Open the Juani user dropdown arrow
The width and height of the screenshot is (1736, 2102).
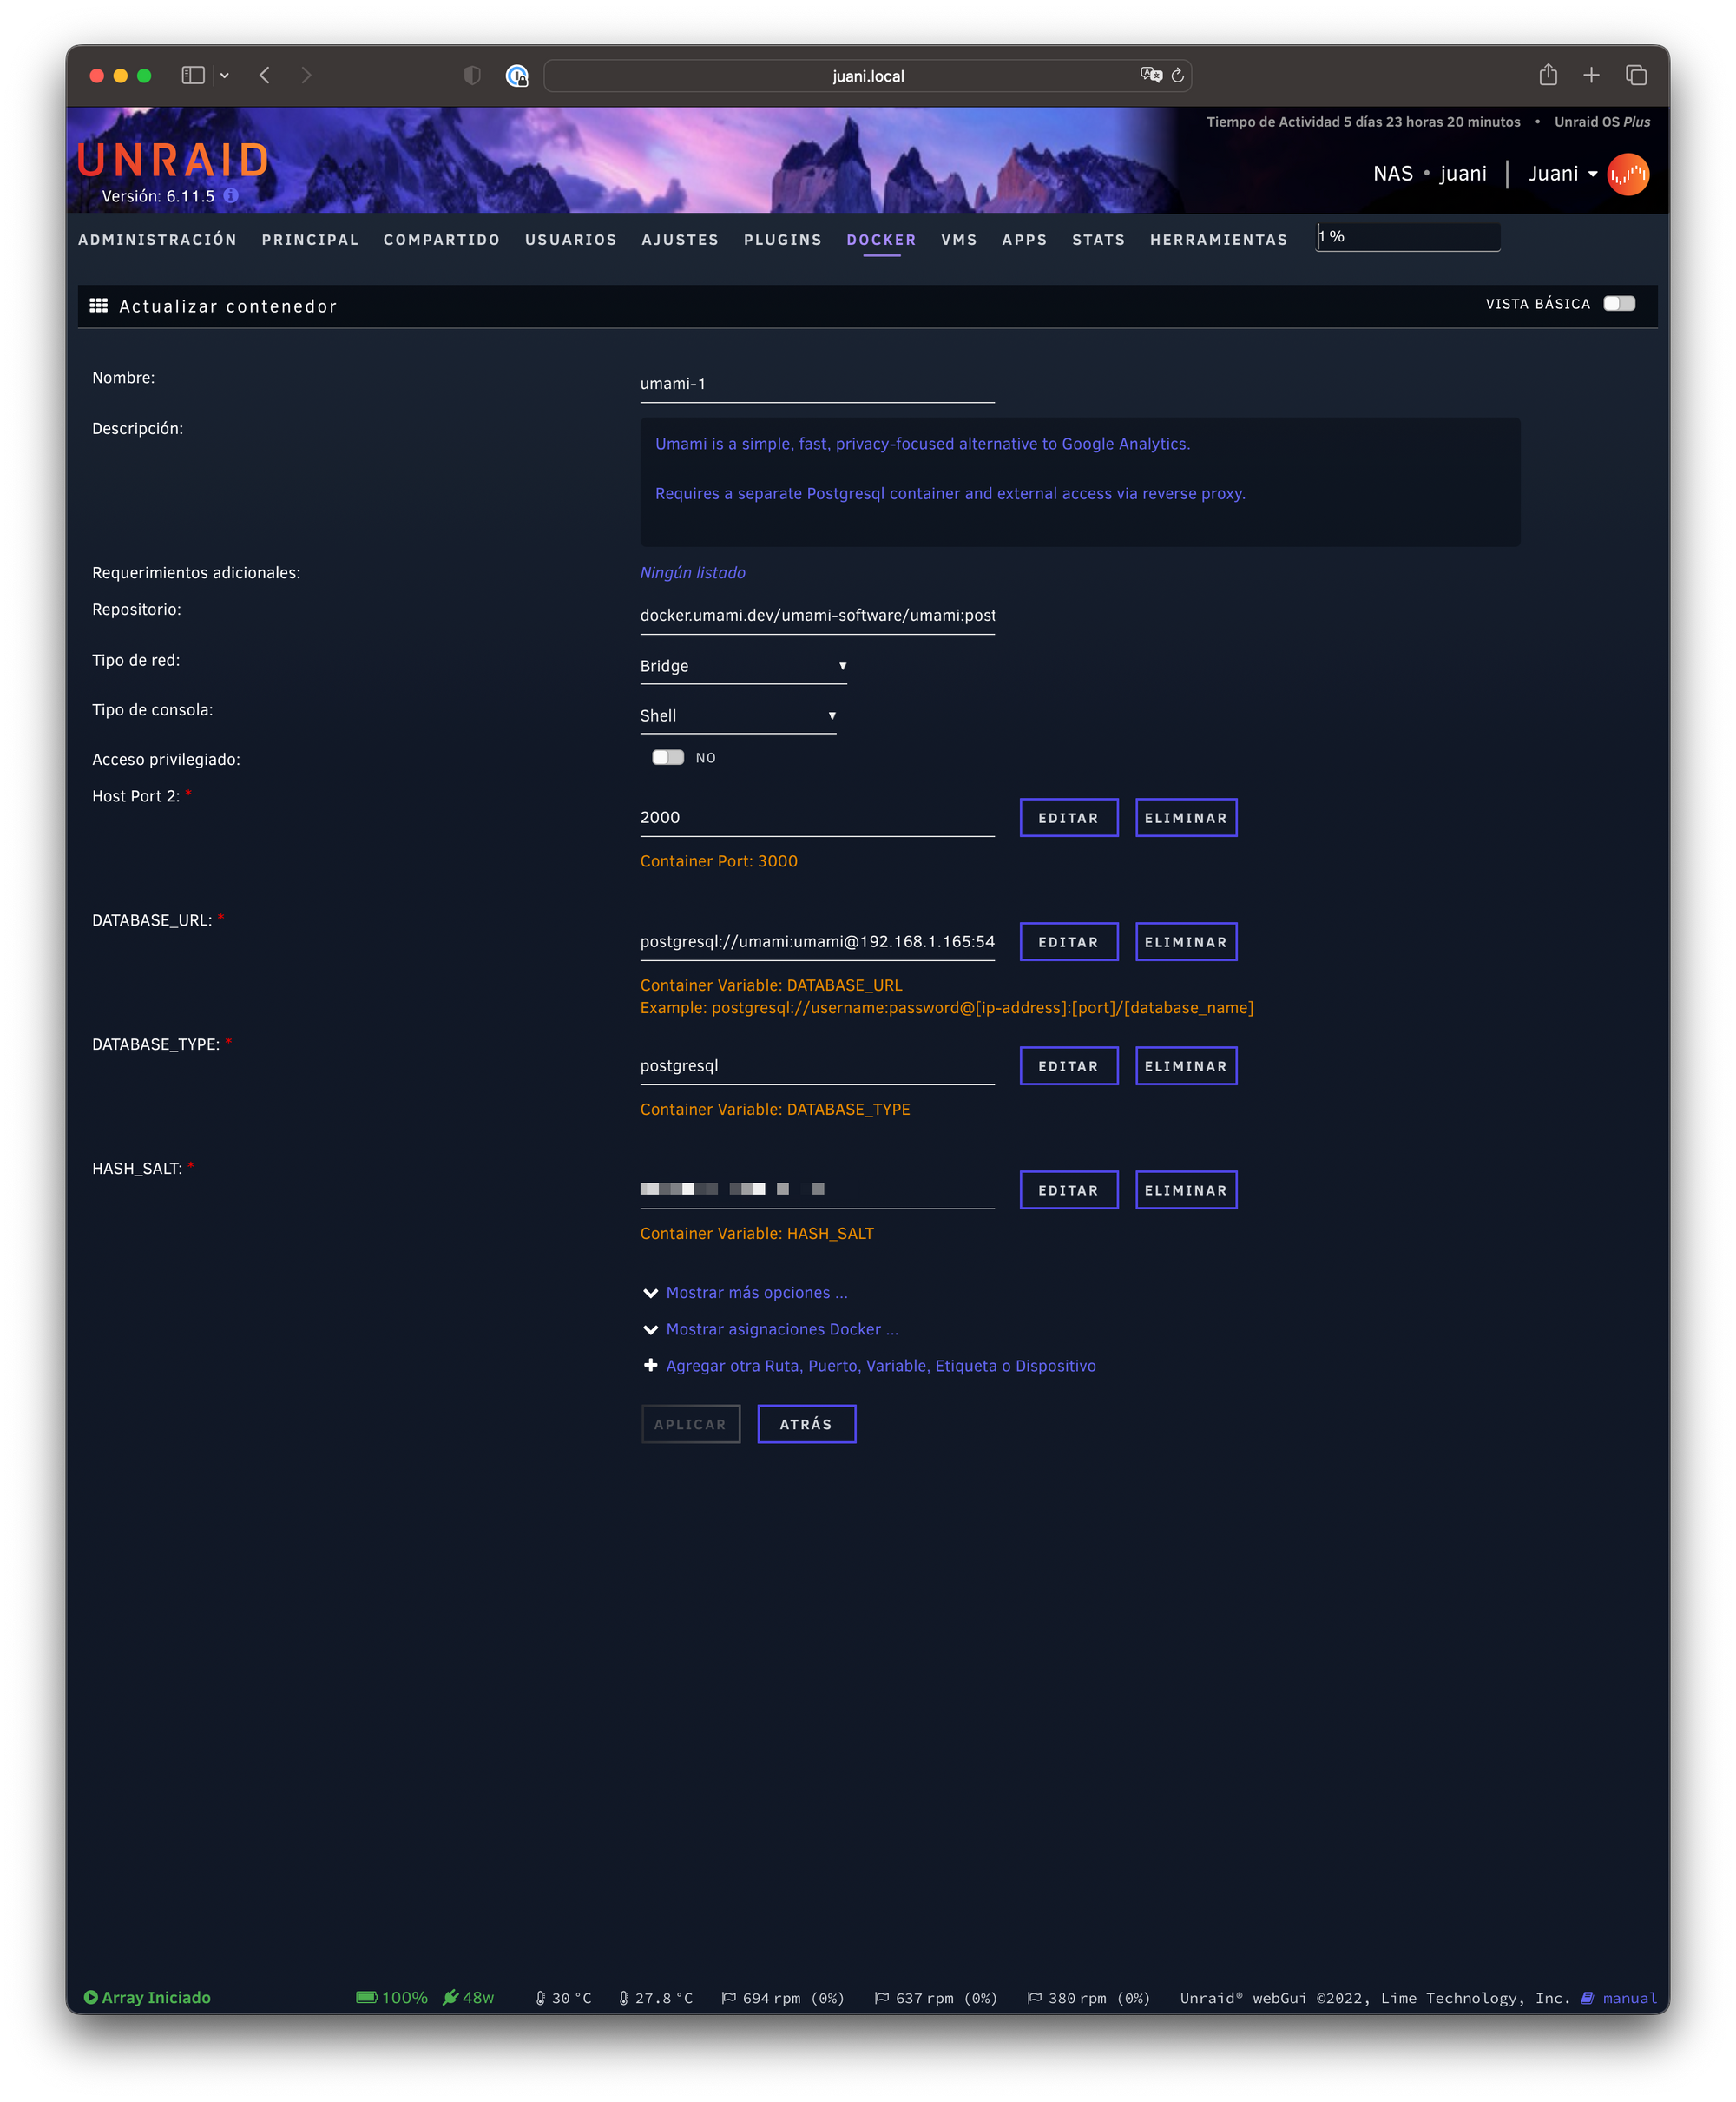click(x=1593, y=174)
